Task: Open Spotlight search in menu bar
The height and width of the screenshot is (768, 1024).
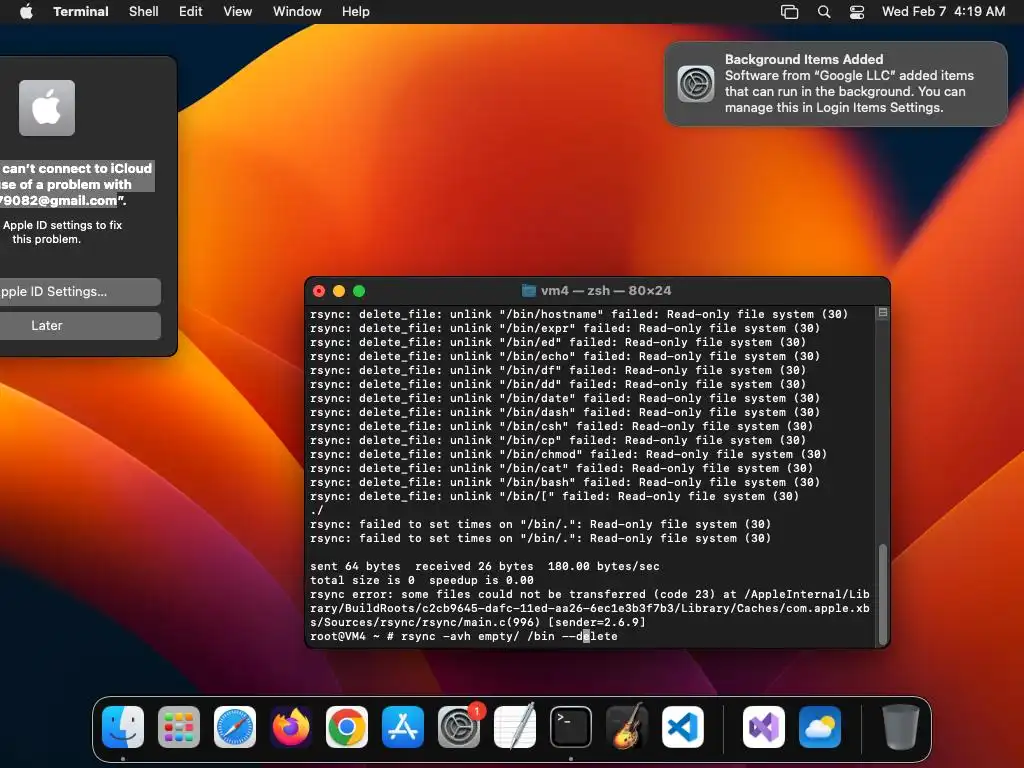Action: [x=824, y=11]
